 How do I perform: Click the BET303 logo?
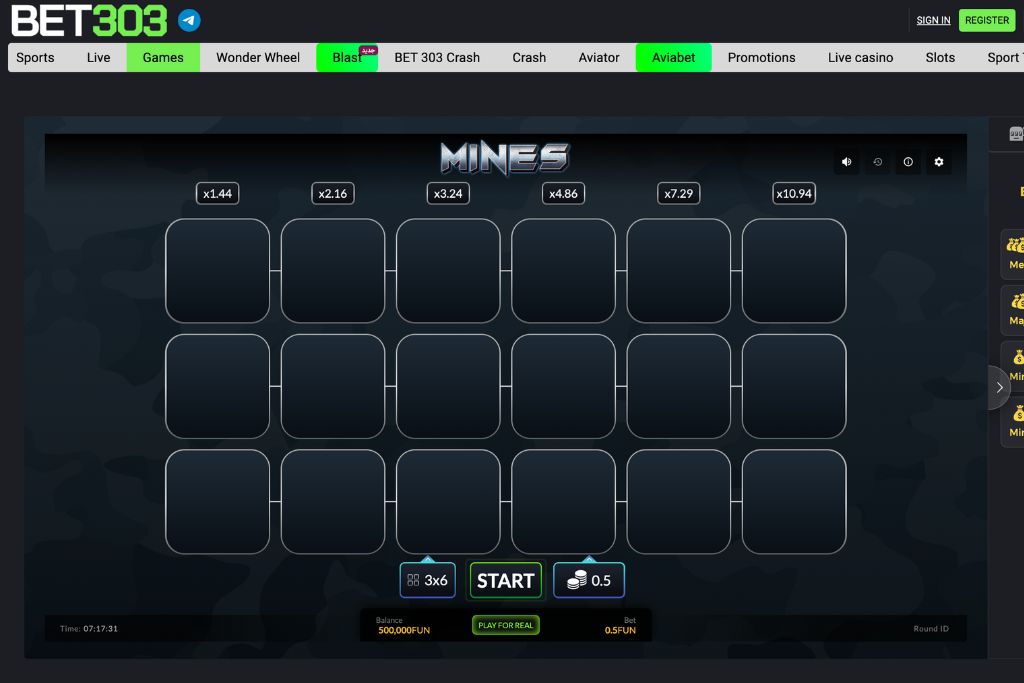click(x=89, y=20)
